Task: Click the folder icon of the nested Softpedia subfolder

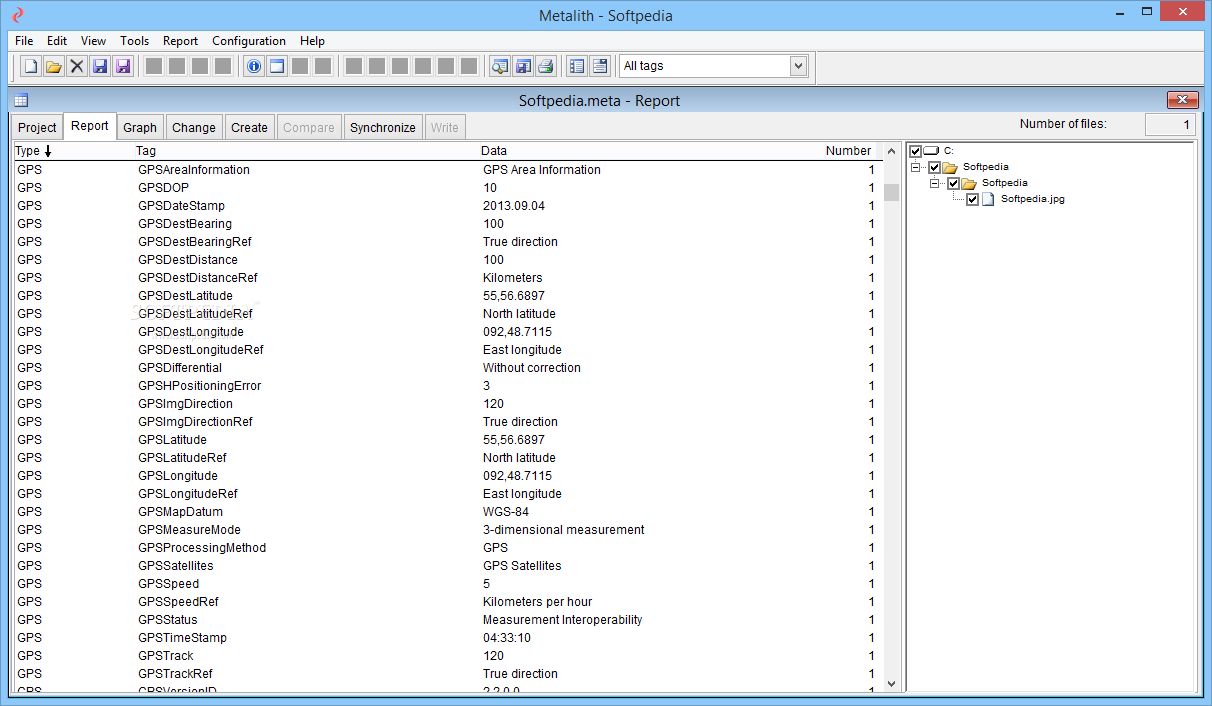Action: 969,183
